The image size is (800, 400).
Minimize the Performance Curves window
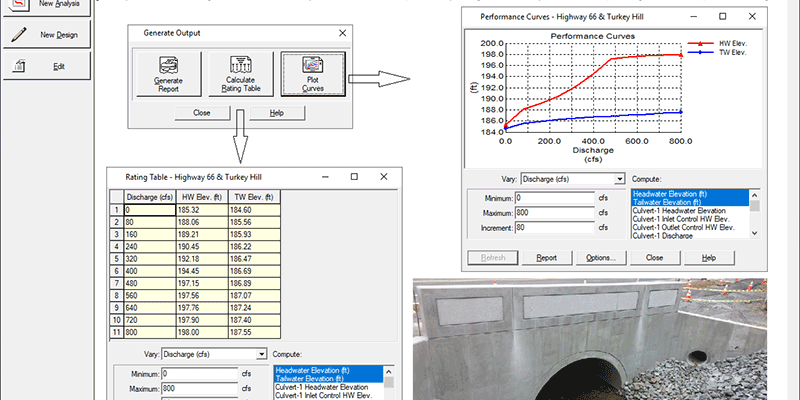tap(693, 17)
